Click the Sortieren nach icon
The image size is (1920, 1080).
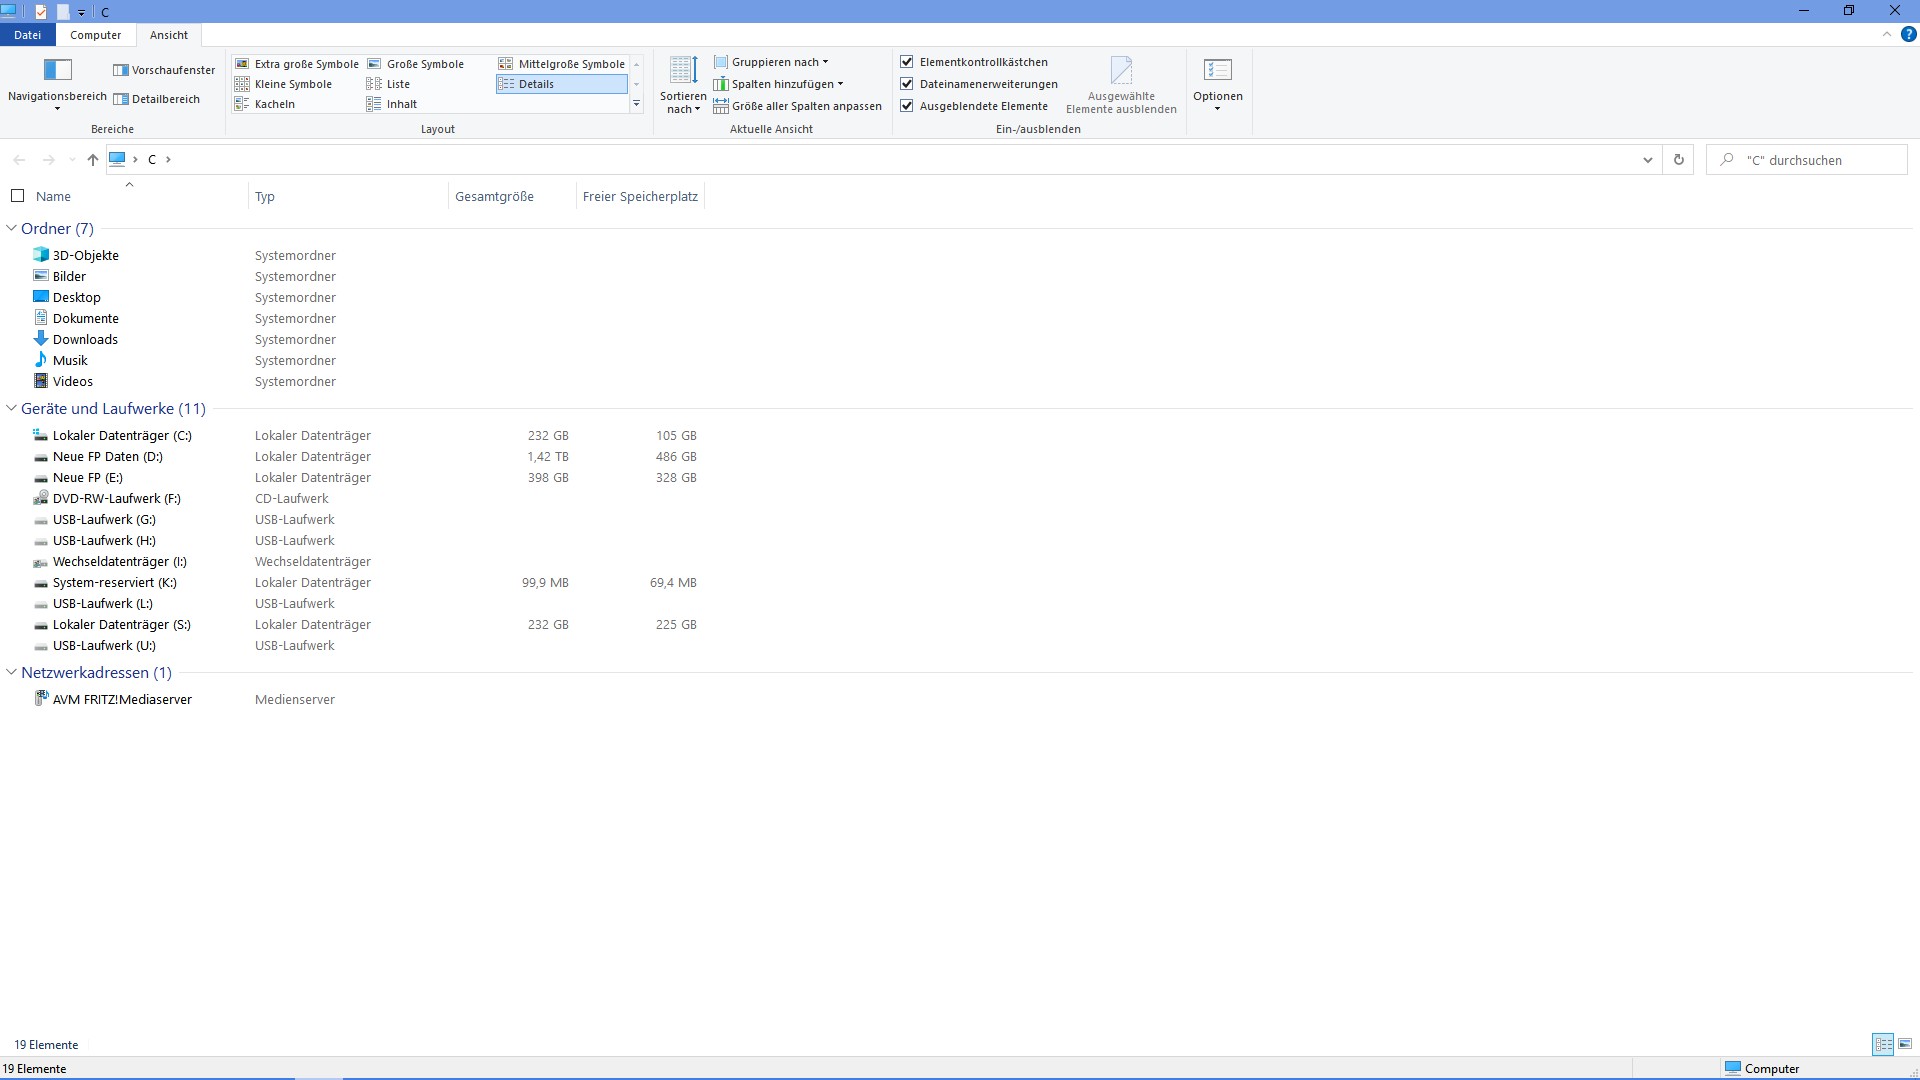click(x=683, y=71)
